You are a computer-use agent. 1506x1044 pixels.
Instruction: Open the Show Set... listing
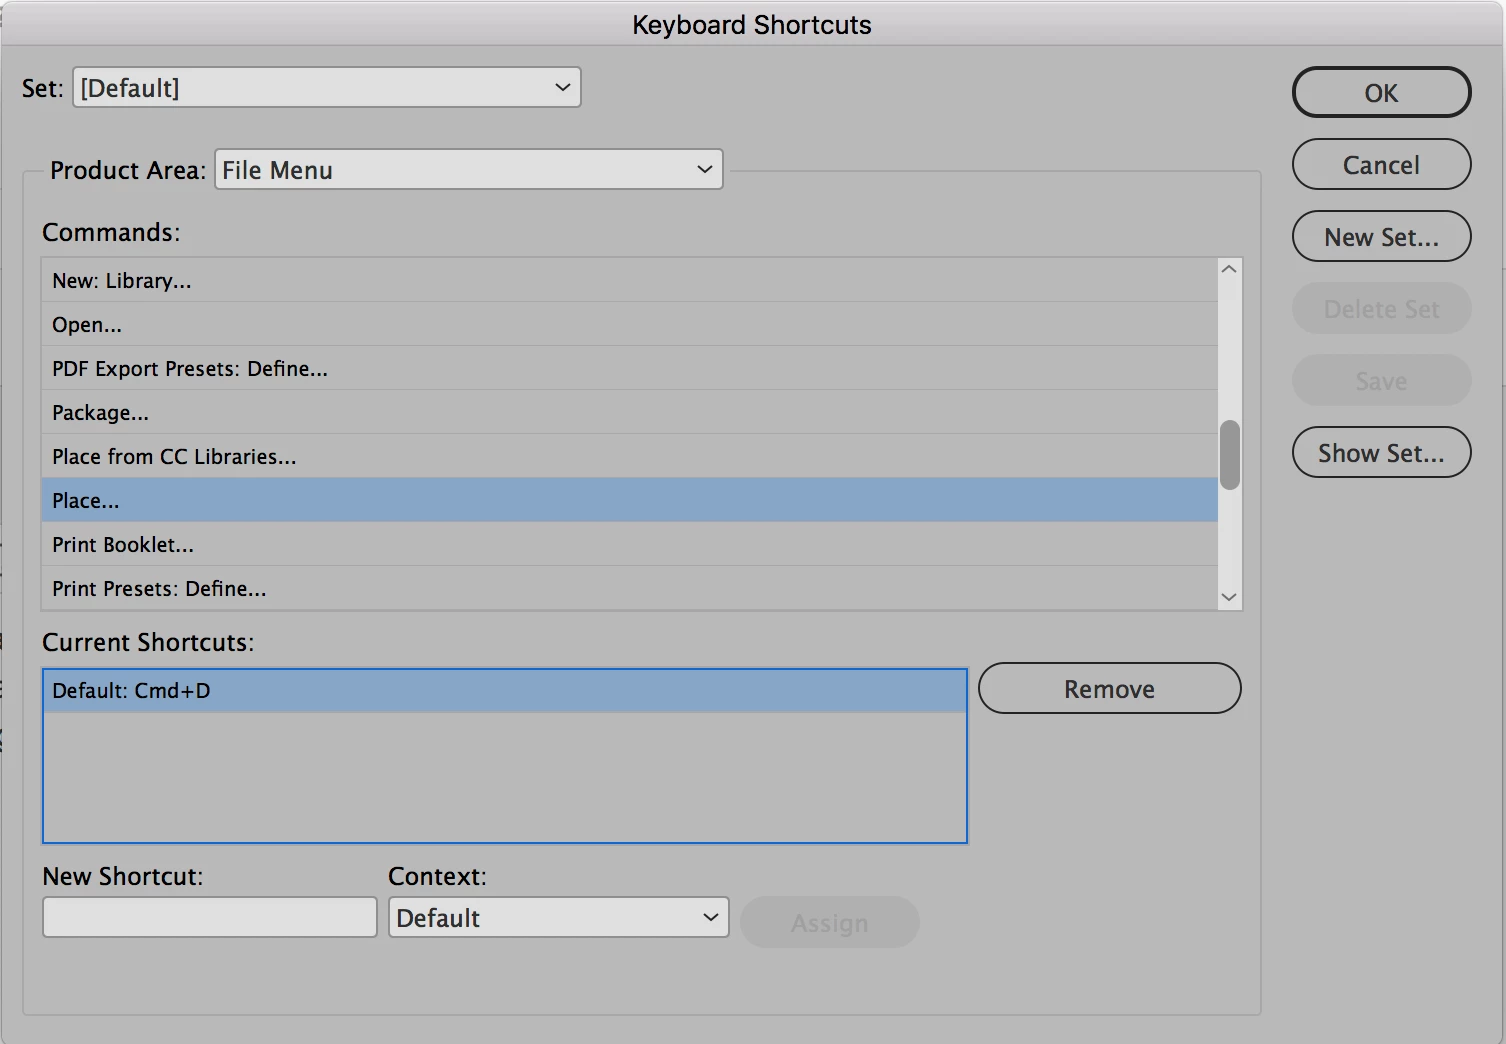(1381, 452)
